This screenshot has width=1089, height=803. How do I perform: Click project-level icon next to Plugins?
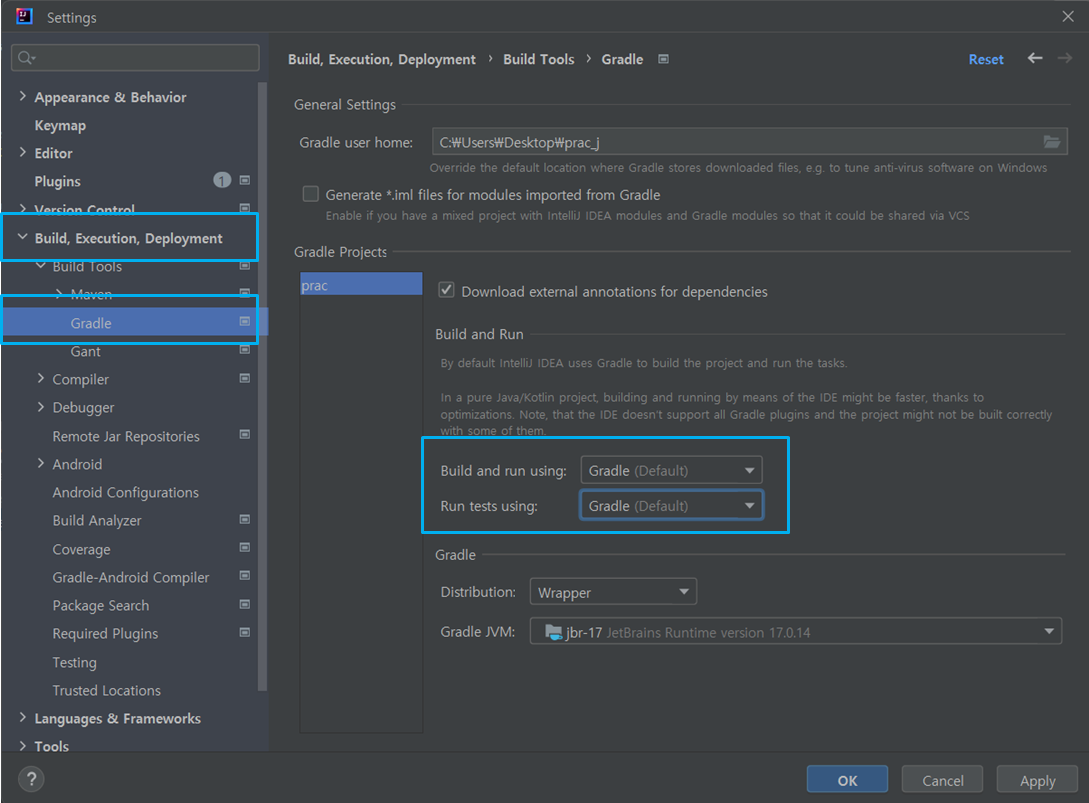[x=244, y=180]
